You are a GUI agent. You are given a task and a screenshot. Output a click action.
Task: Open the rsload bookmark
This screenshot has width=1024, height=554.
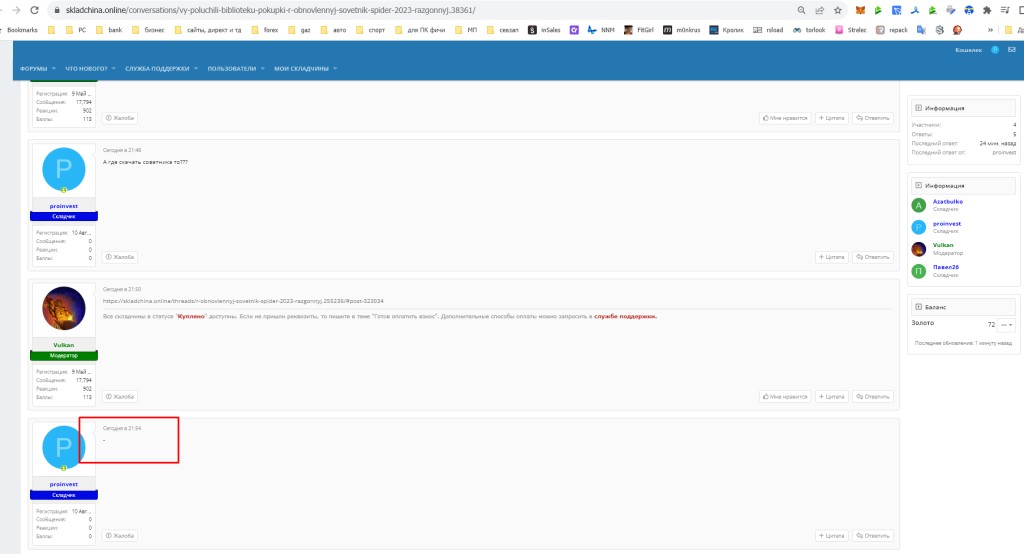pos(768,30)
